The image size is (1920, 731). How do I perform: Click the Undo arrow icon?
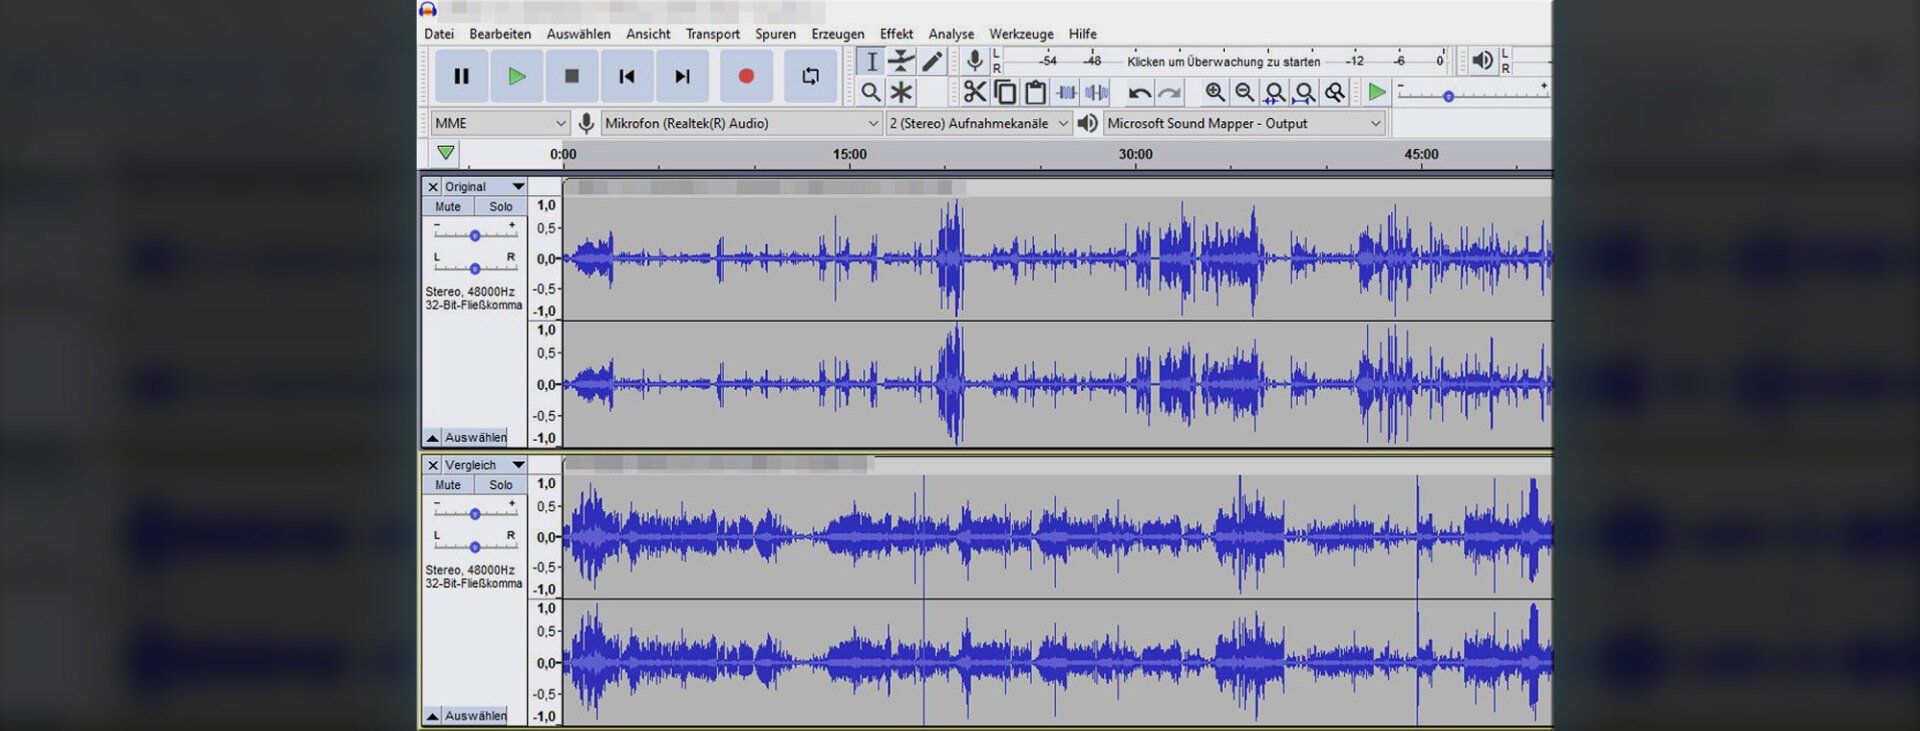[1139, 93]
